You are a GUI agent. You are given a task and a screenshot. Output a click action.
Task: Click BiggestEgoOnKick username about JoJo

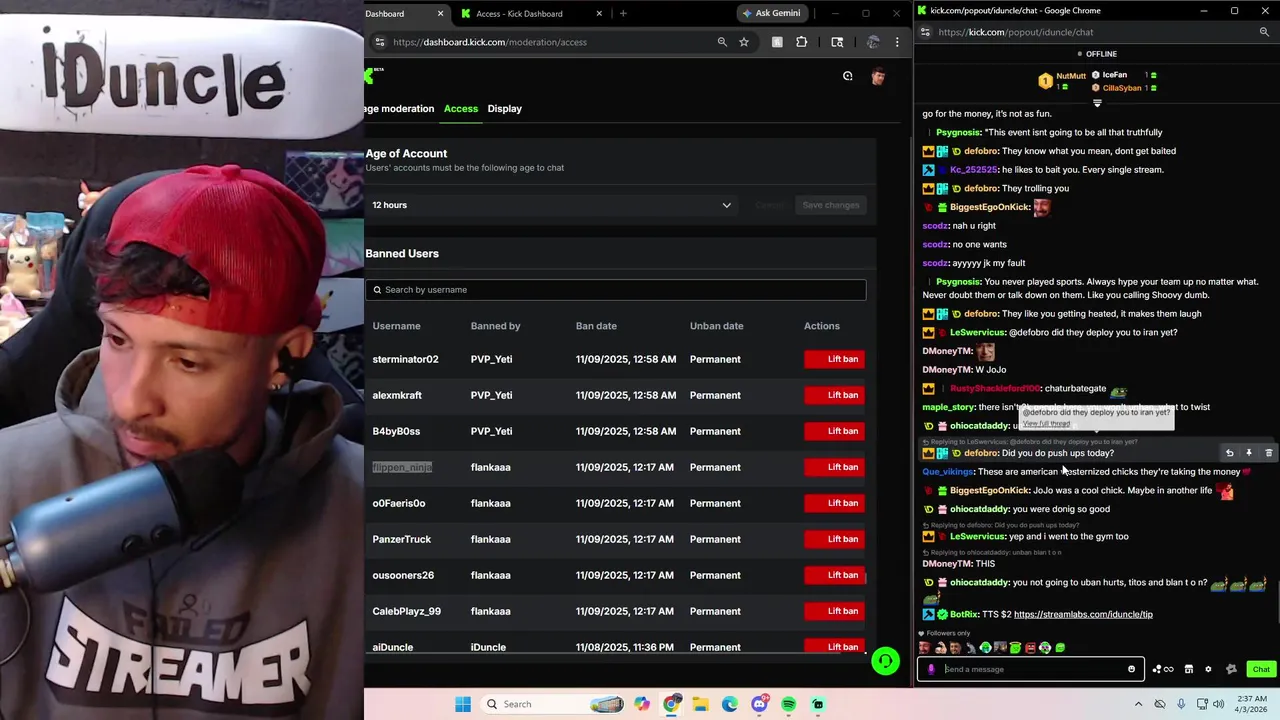coord(990,490)
